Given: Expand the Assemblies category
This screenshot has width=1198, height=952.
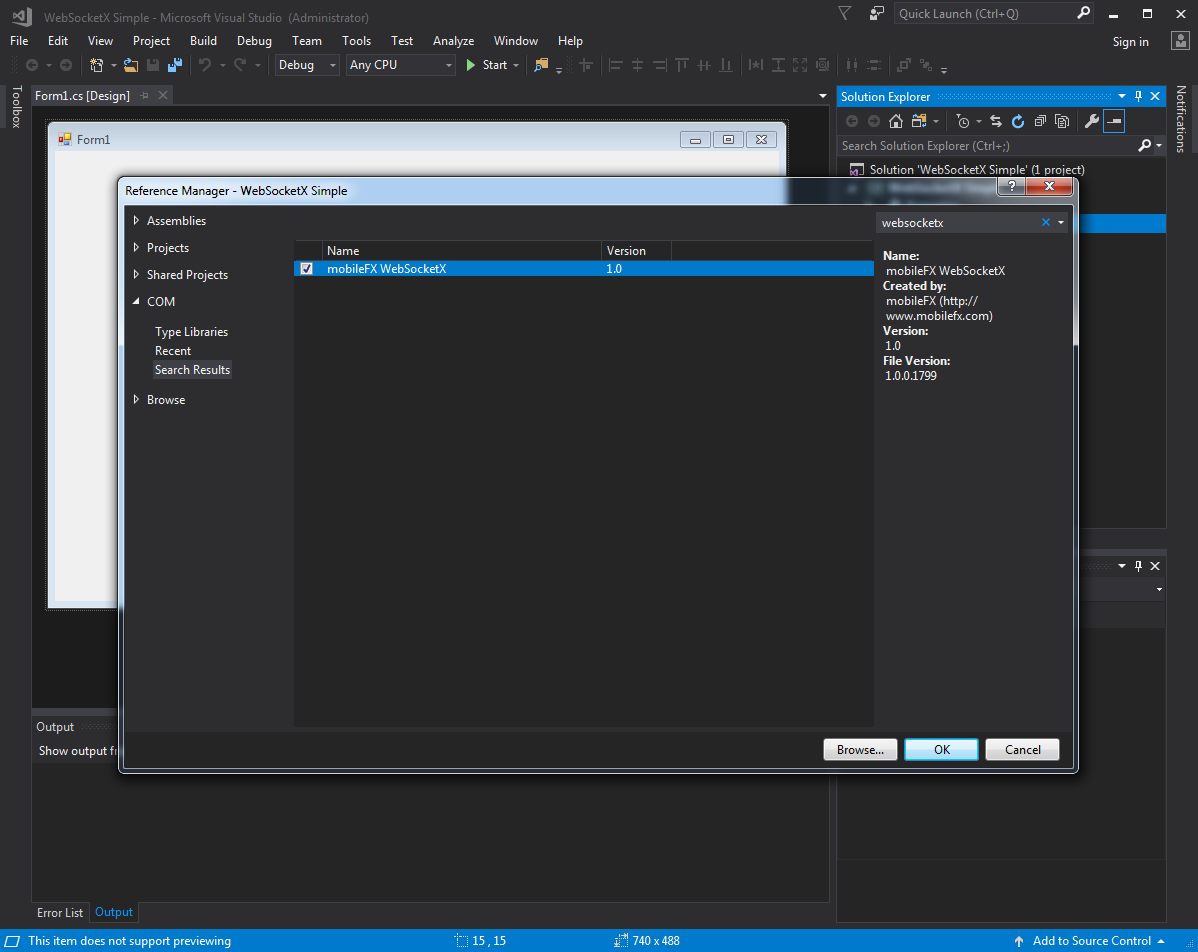Looking at the screenshot, I should coord(136,220).
